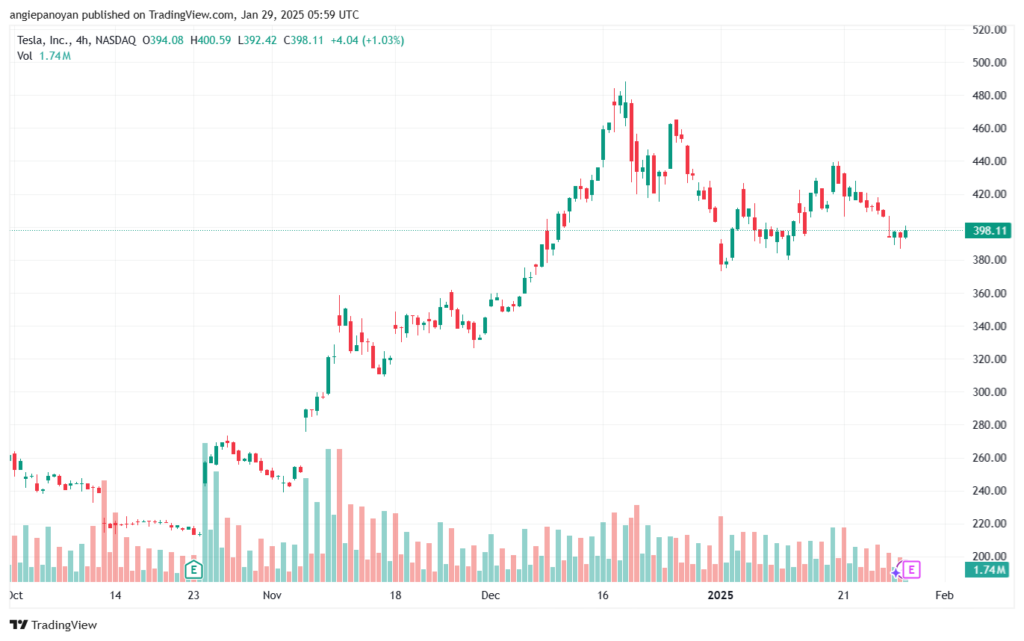Screen dimensions: 1024x641
Task: Click the 2025 label on the time axis
Action: (722, 595)
